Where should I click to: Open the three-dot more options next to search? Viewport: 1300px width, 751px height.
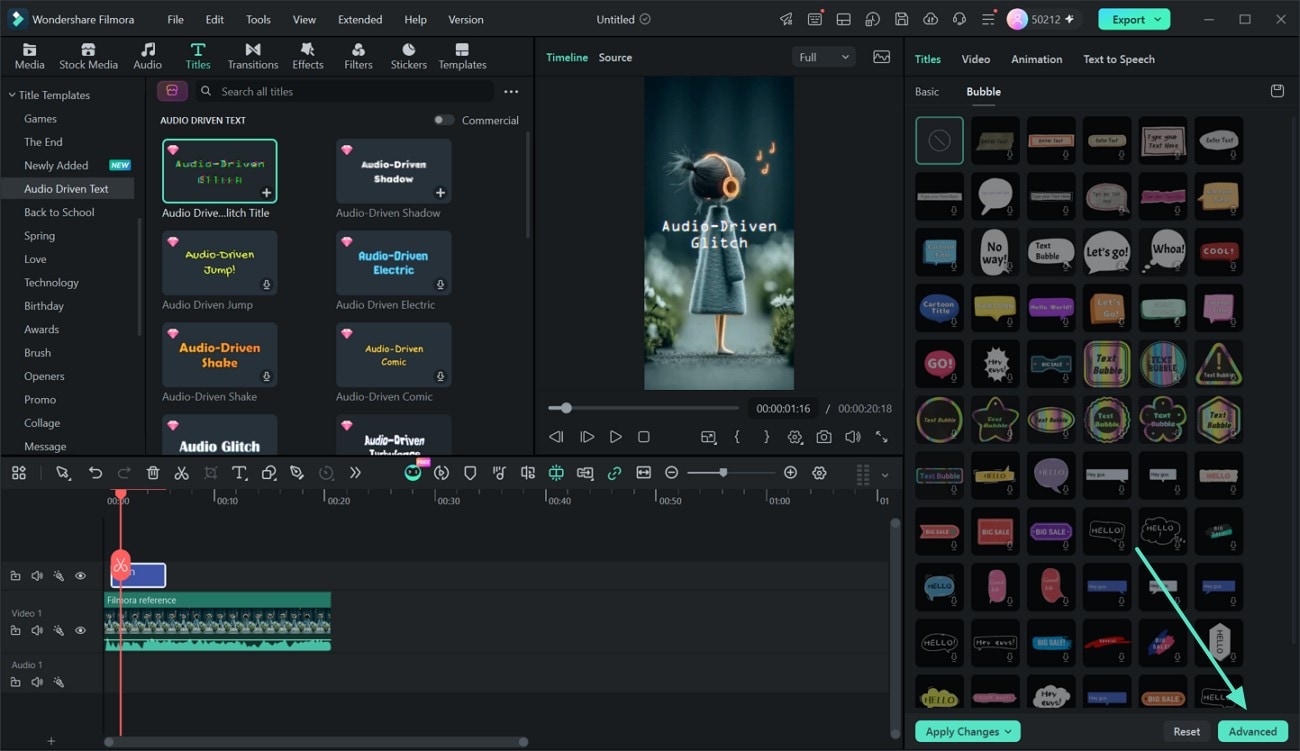pyautogui.click(x=511, y=91)
